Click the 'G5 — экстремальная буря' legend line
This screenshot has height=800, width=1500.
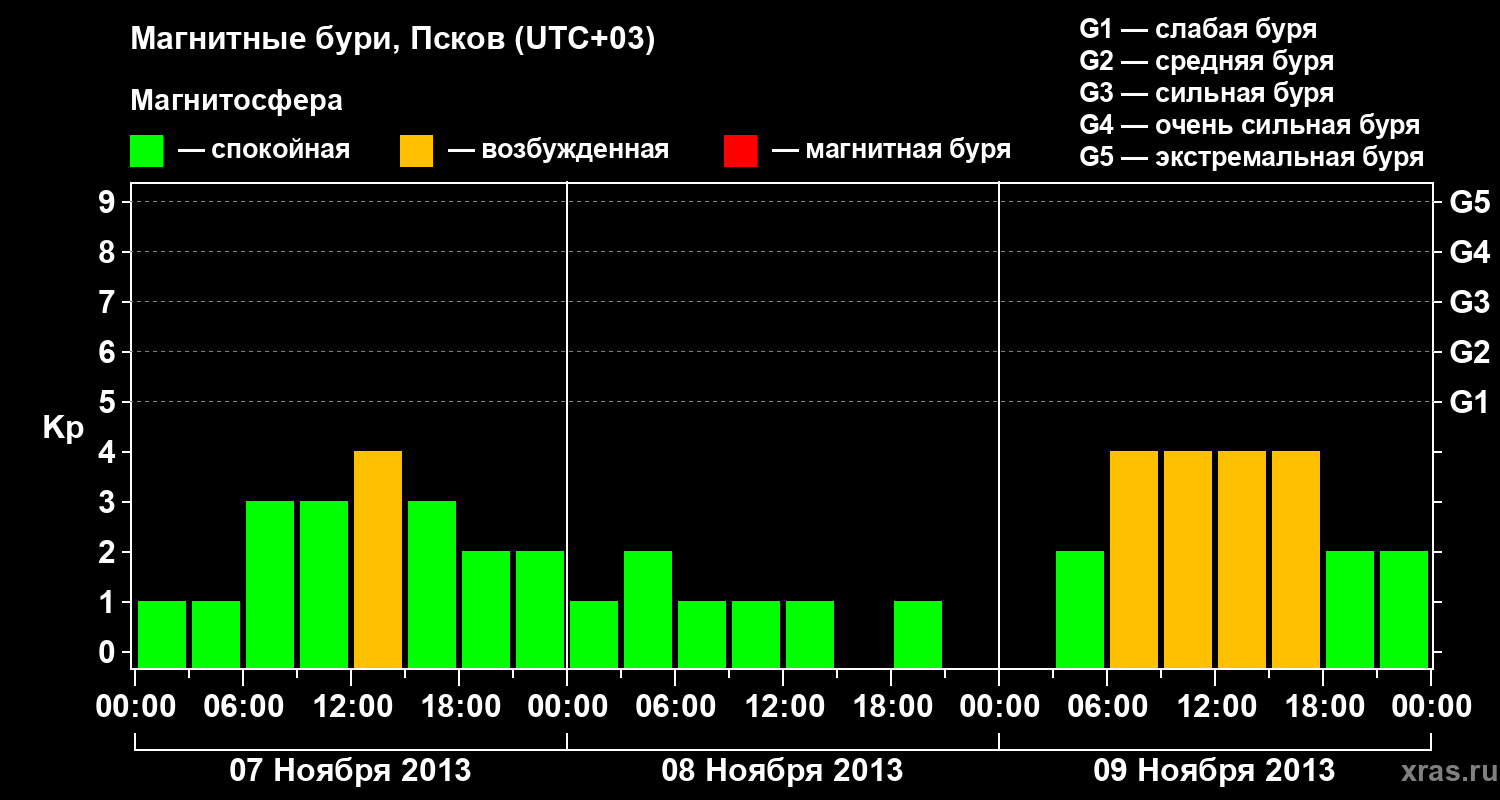1252,157
